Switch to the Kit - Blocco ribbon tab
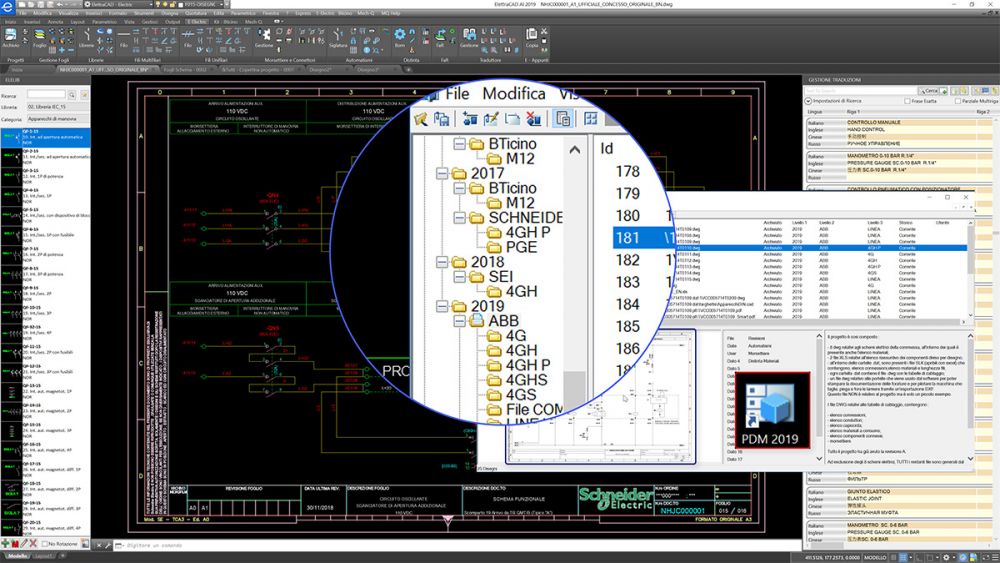This screenshot has width=1000, height=563. pyautogui.click(x=226, y=22)
